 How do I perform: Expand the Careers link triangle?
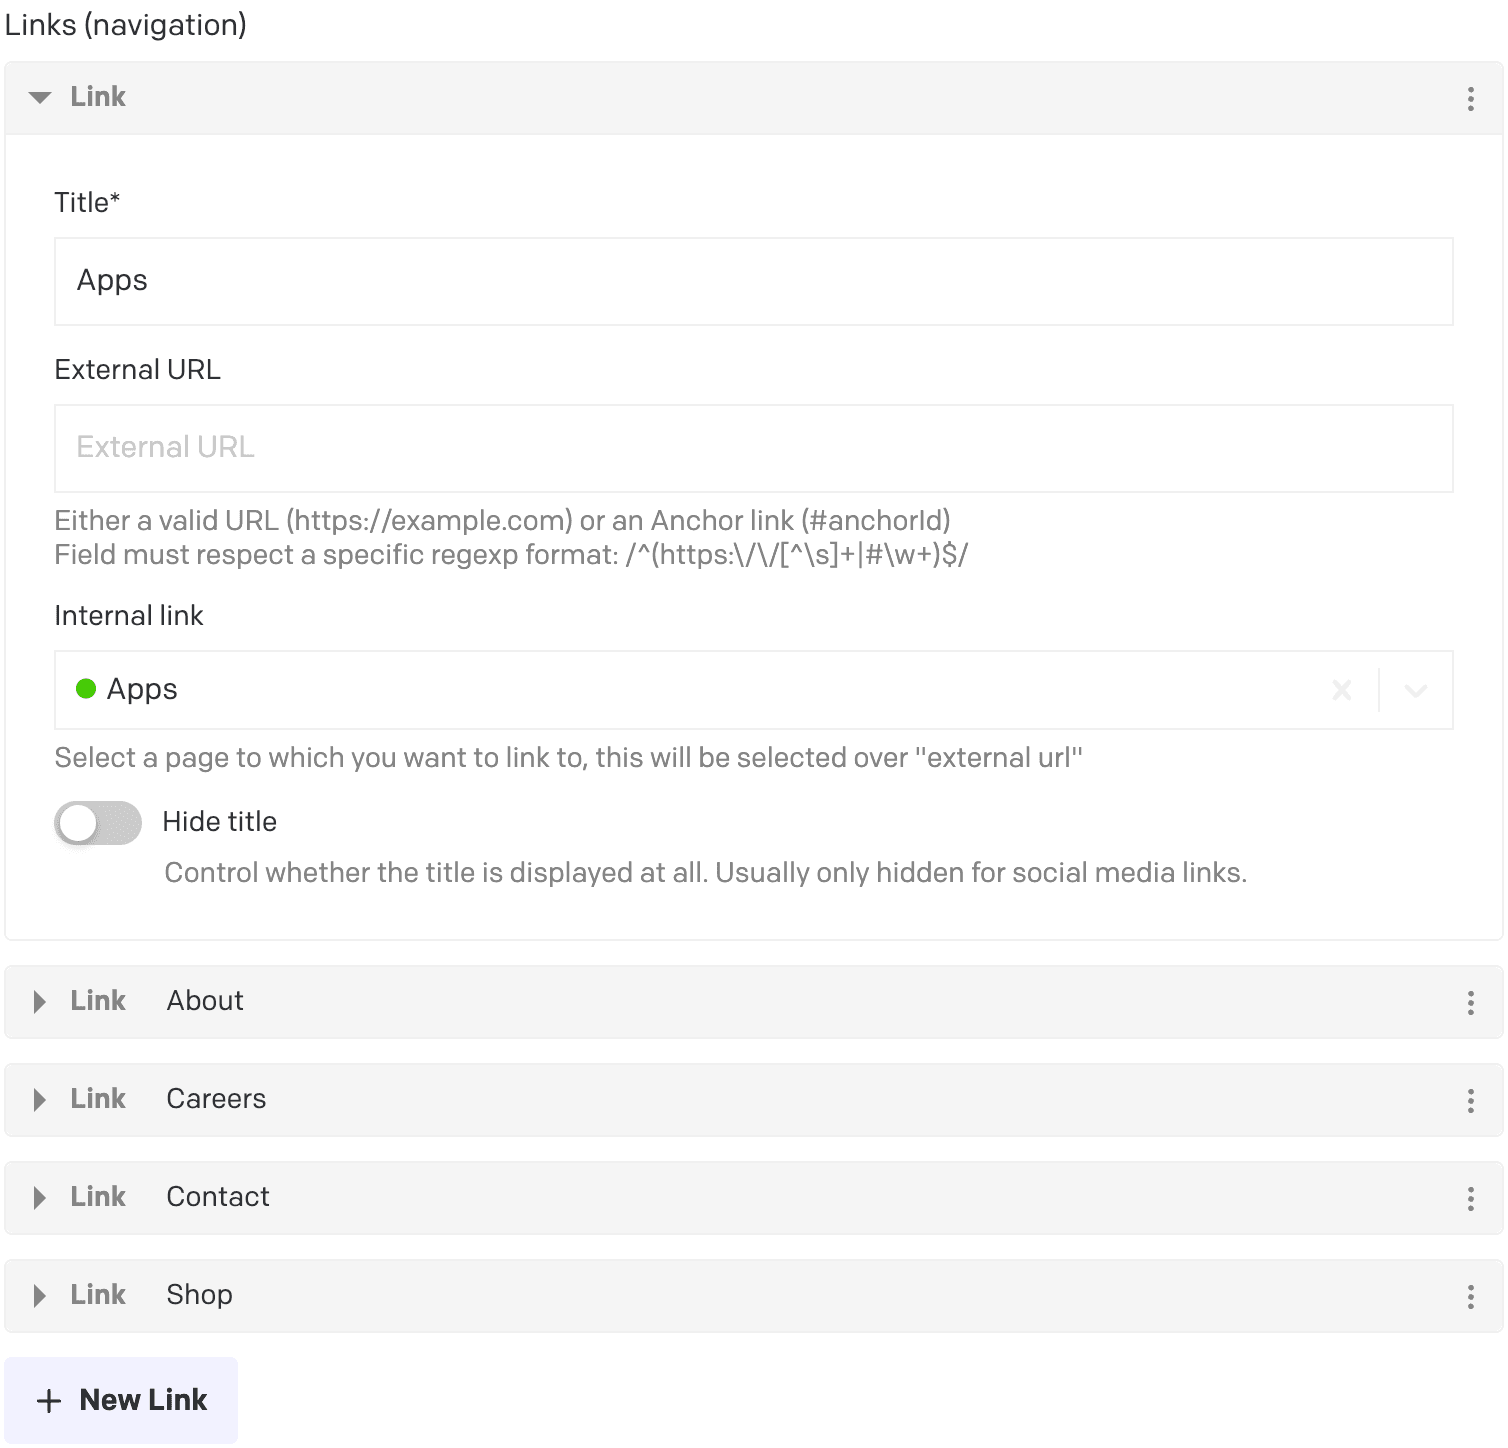pyautogui.click(x=40, y=1100)
